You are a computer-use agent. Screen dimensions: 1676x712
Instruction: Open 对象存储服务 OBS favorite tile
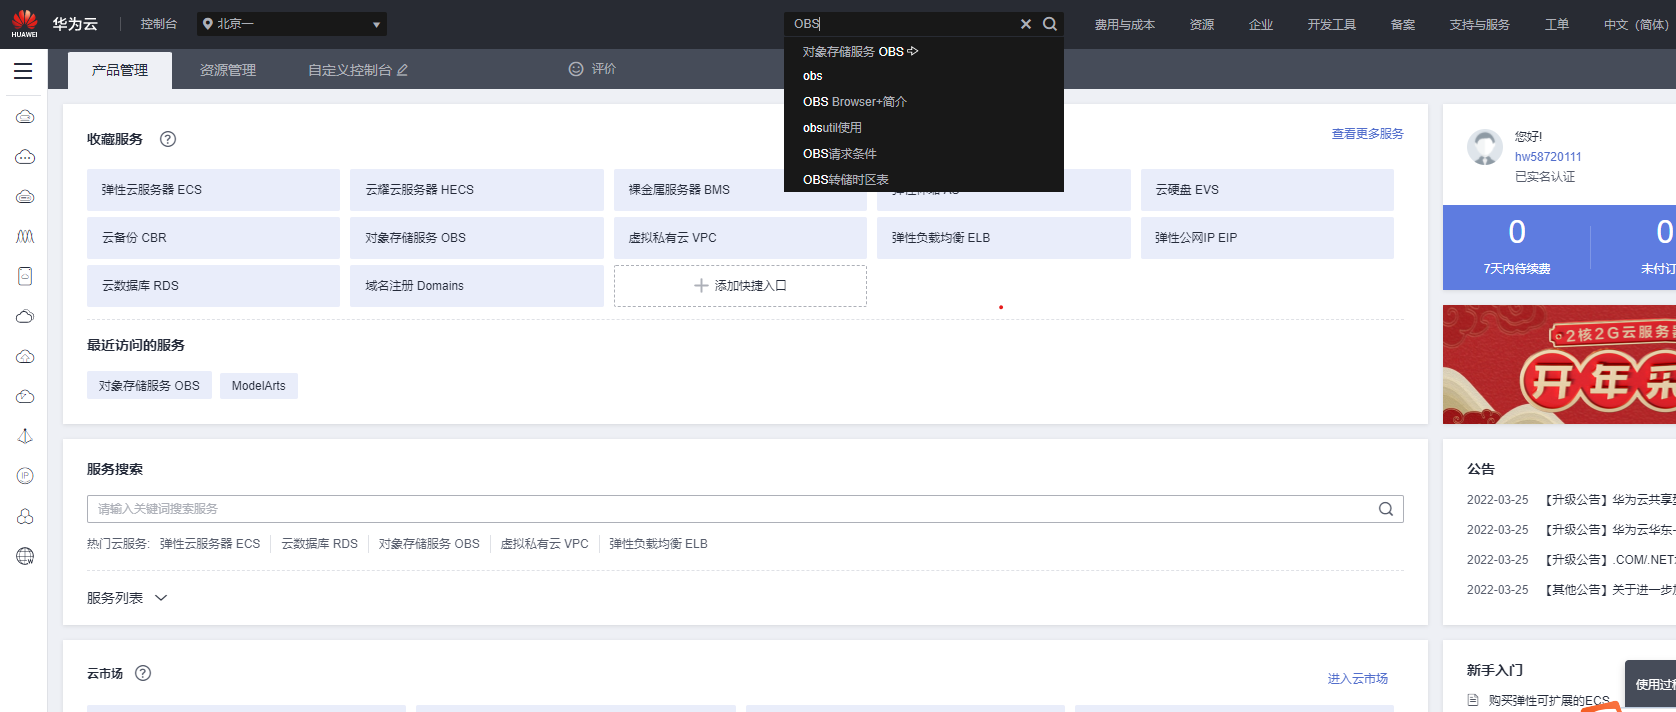tap(477, 238)
